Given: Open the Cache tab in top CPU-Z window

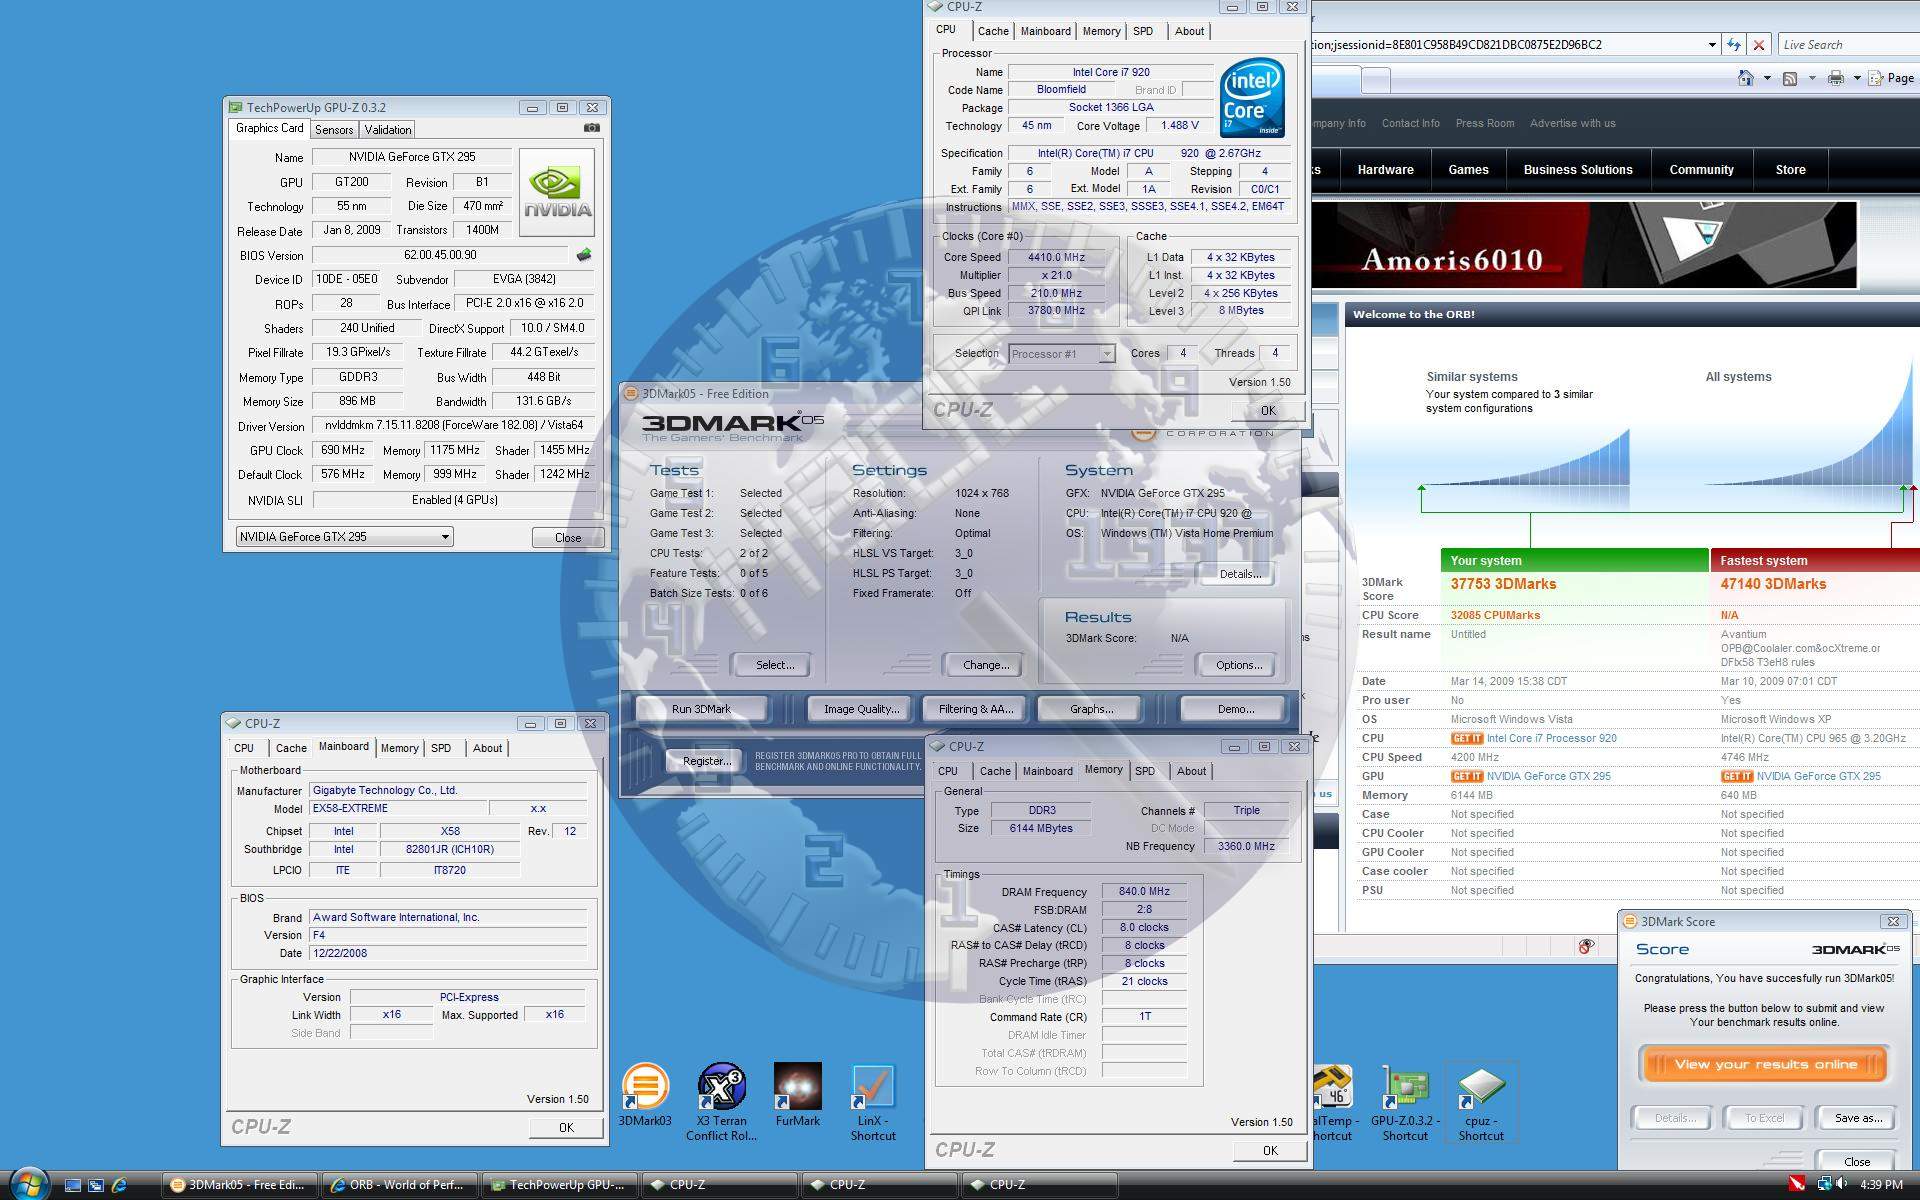Looking at the screenshot, I should pyautogui.click(x=993, y=31).
